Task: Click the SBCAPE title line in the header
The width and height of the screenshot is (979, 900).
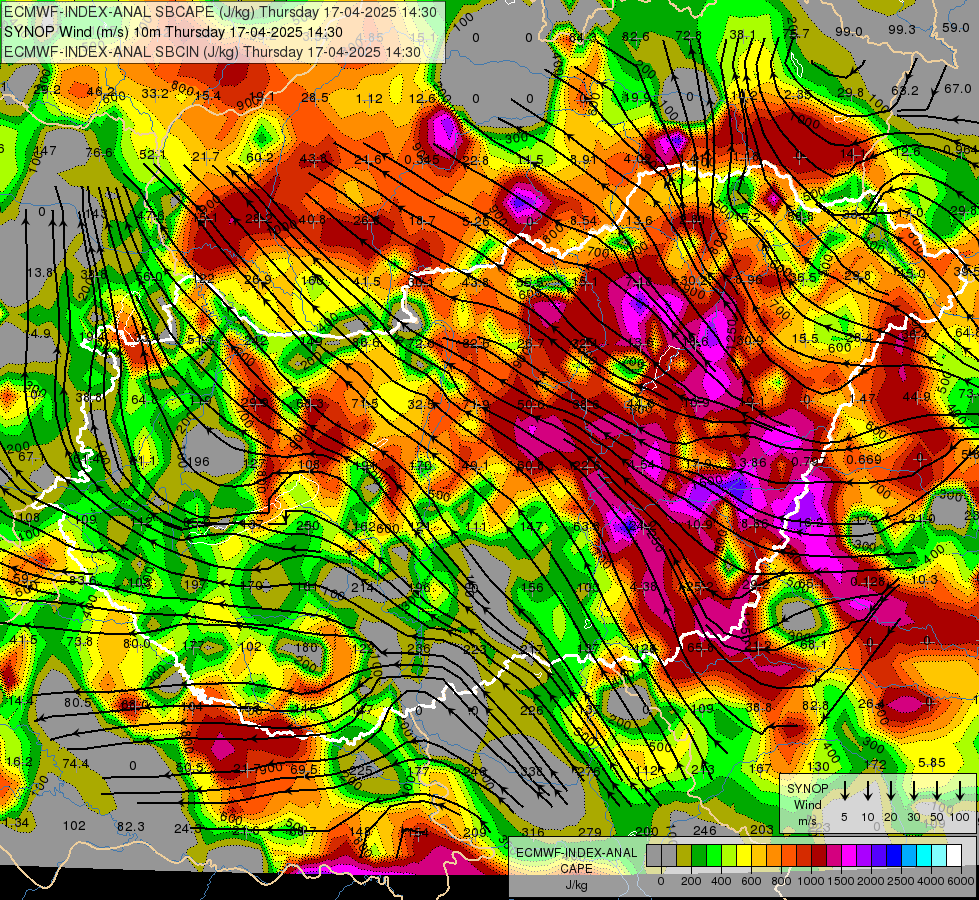Action: tap(222, 12)
